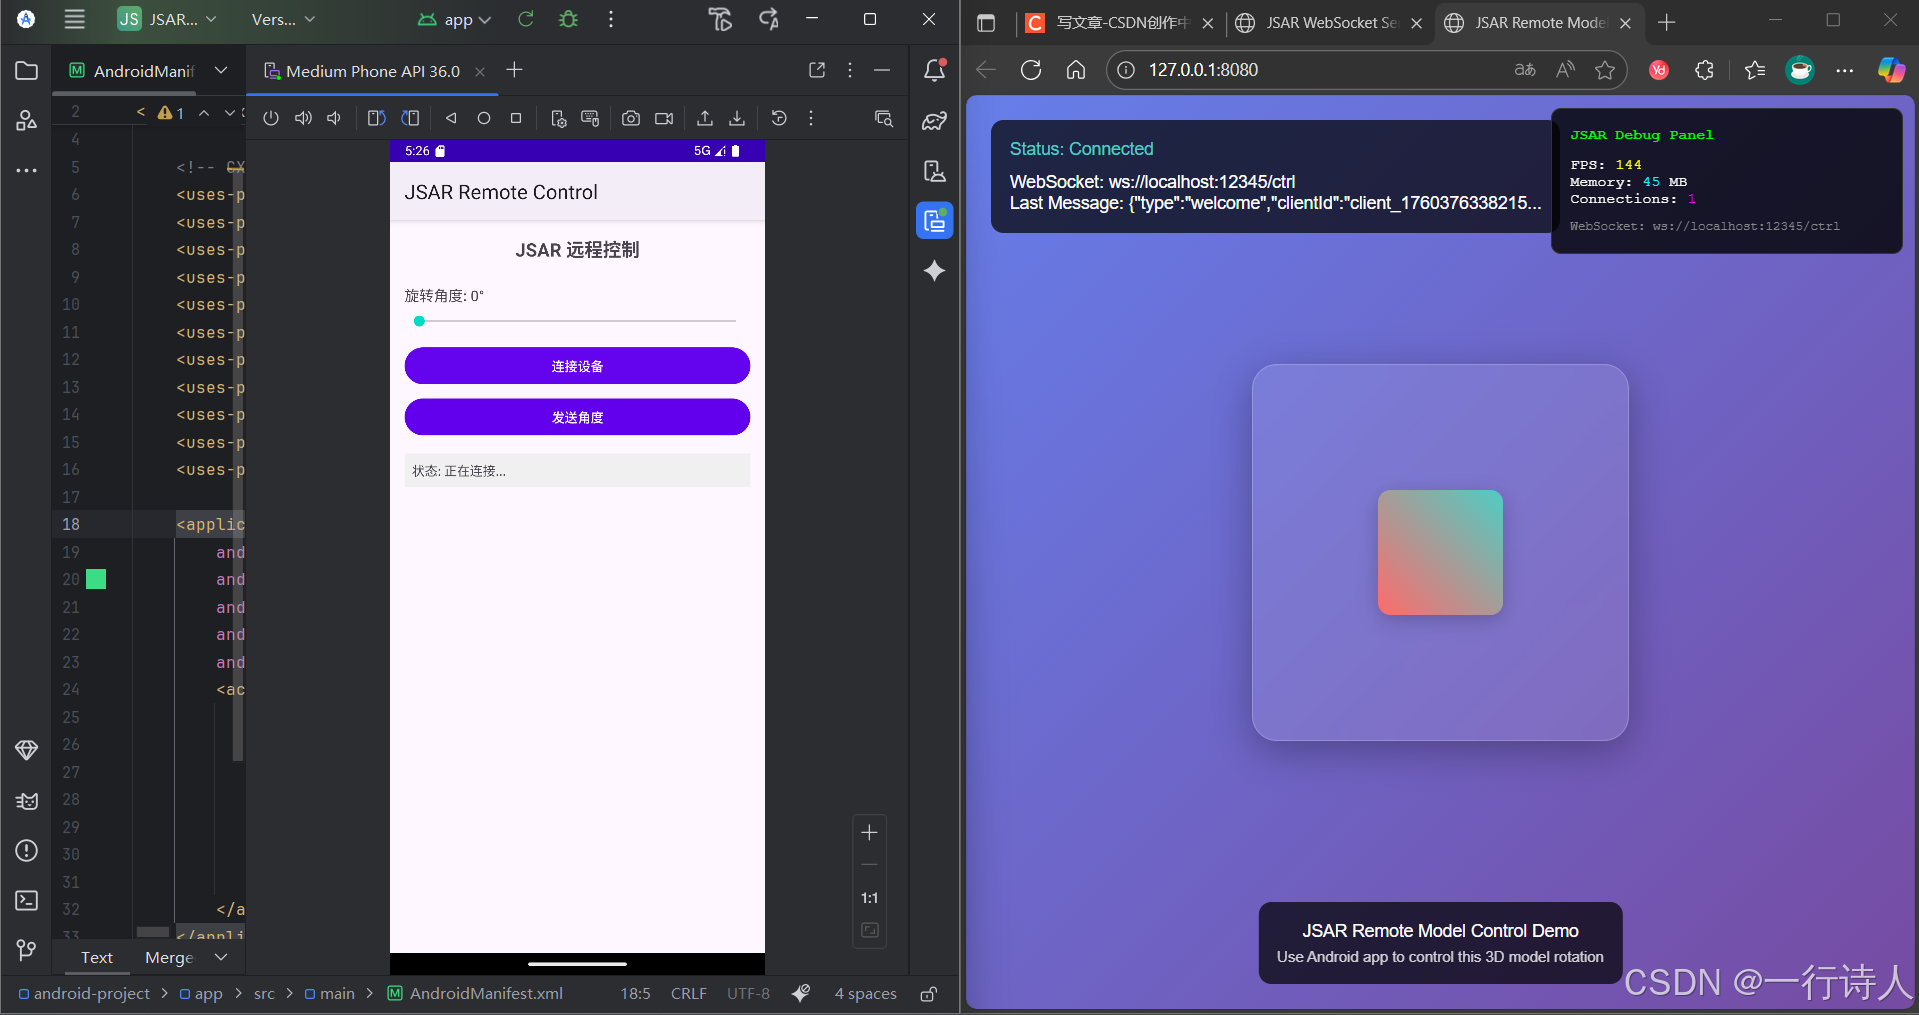Click the CRLF line separator status item
Screen dimensions: 1919x1015
point(689,993)
